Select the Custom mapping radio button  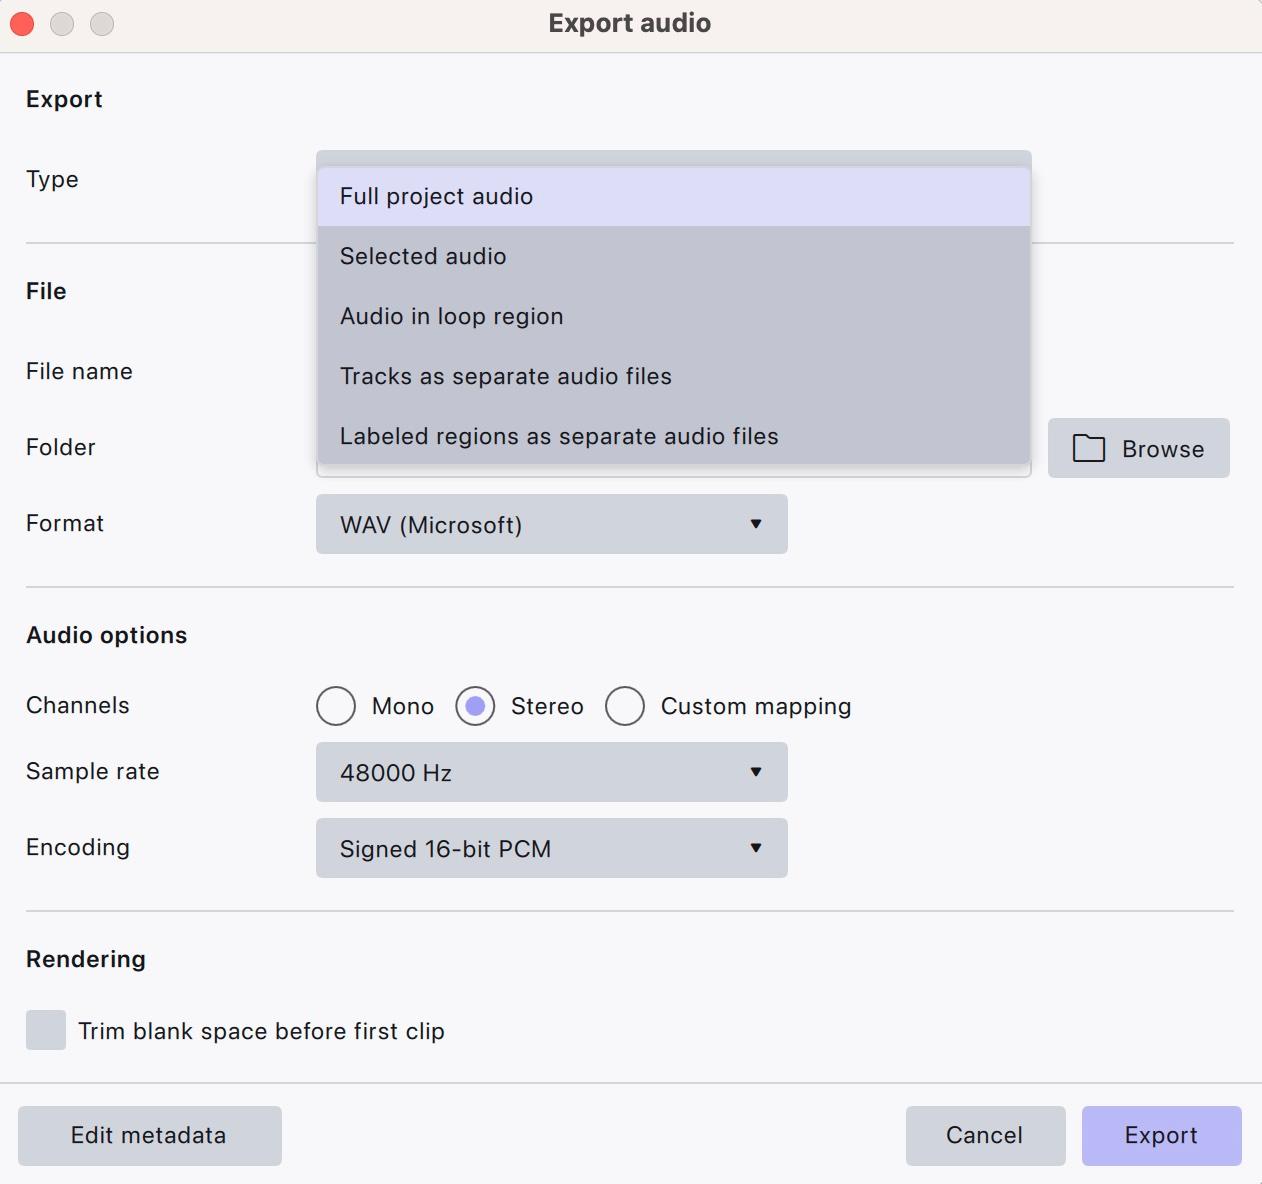point(625,706)
